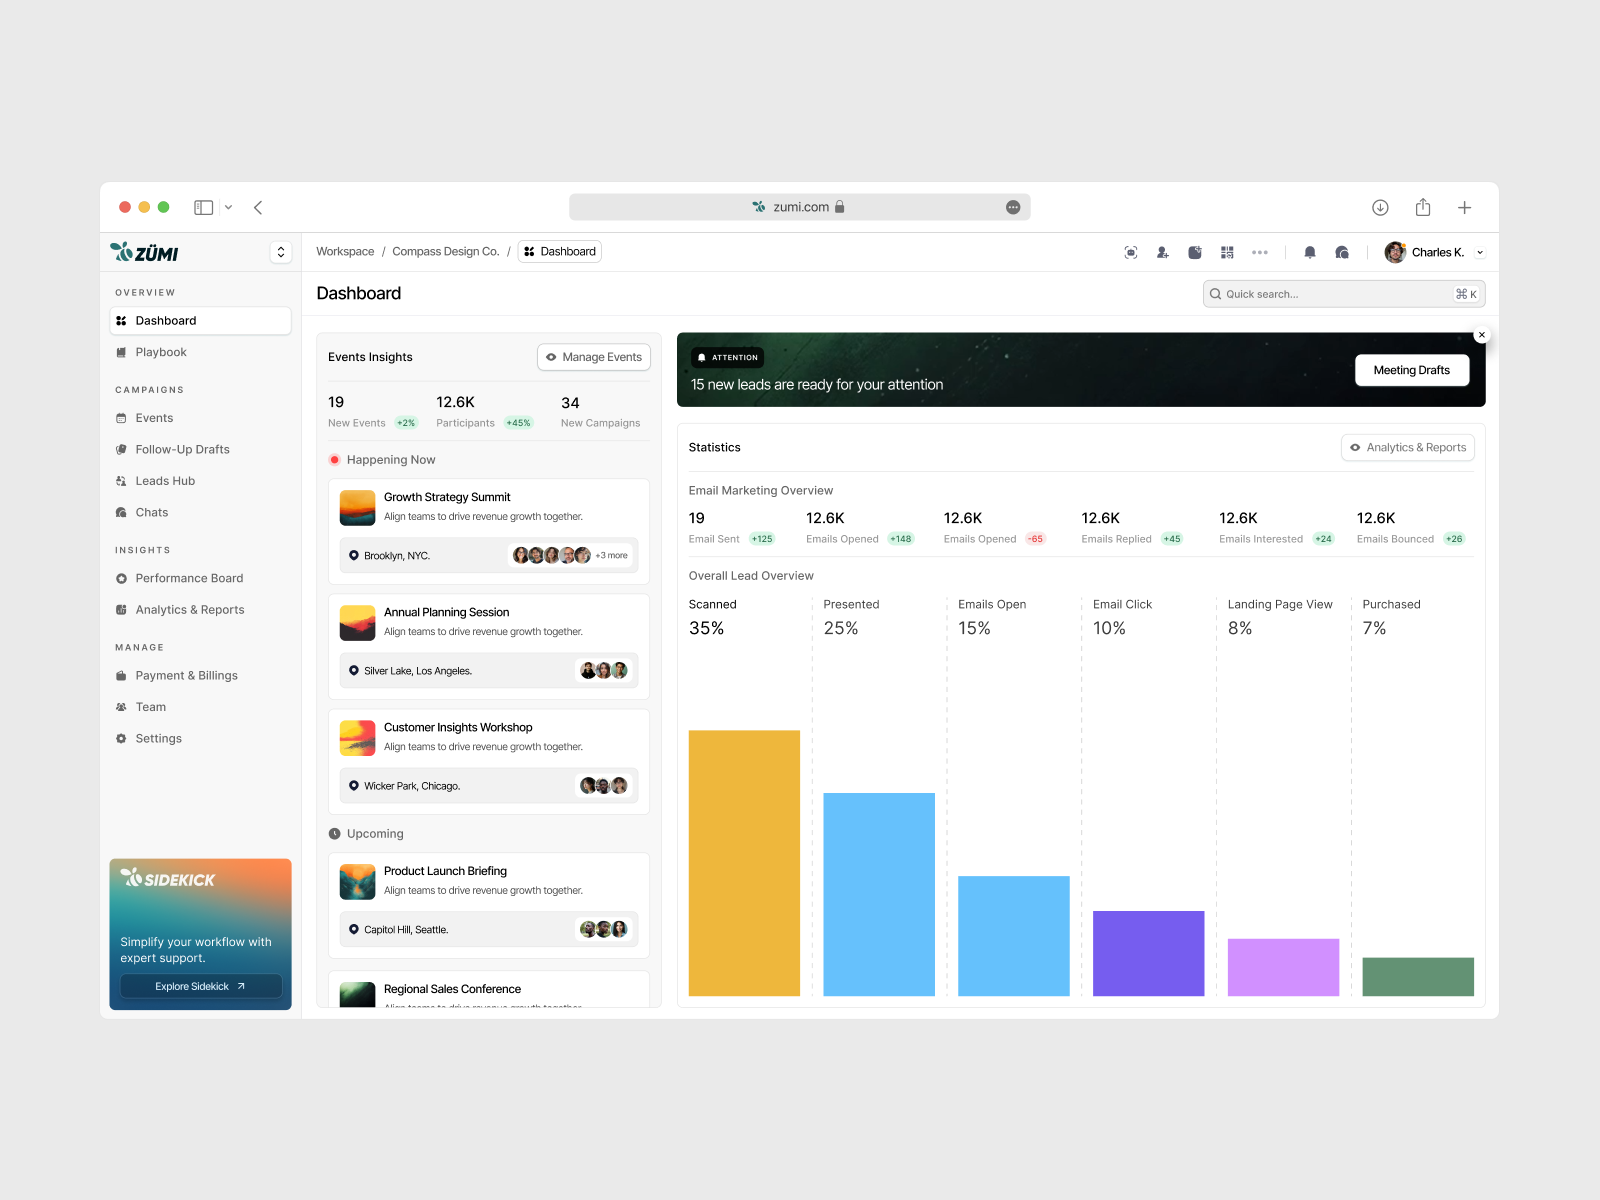
Task: Expand the Charles K. account dropdown
Action: click(1480, 253)
